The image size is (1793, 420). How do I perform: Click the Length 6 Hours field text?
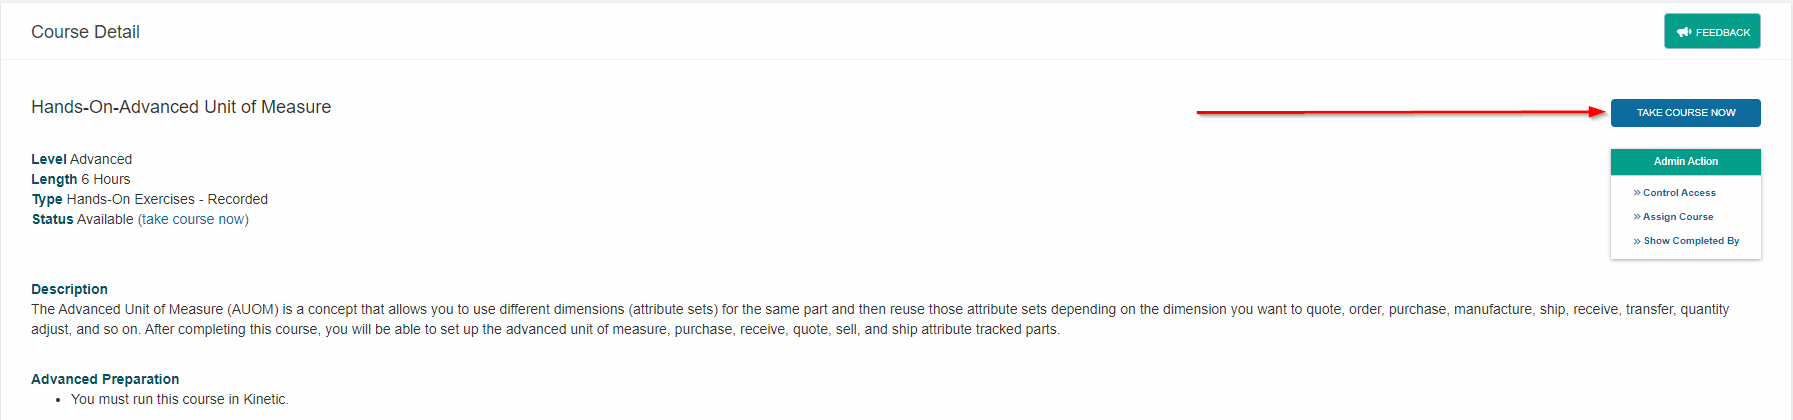80,179
